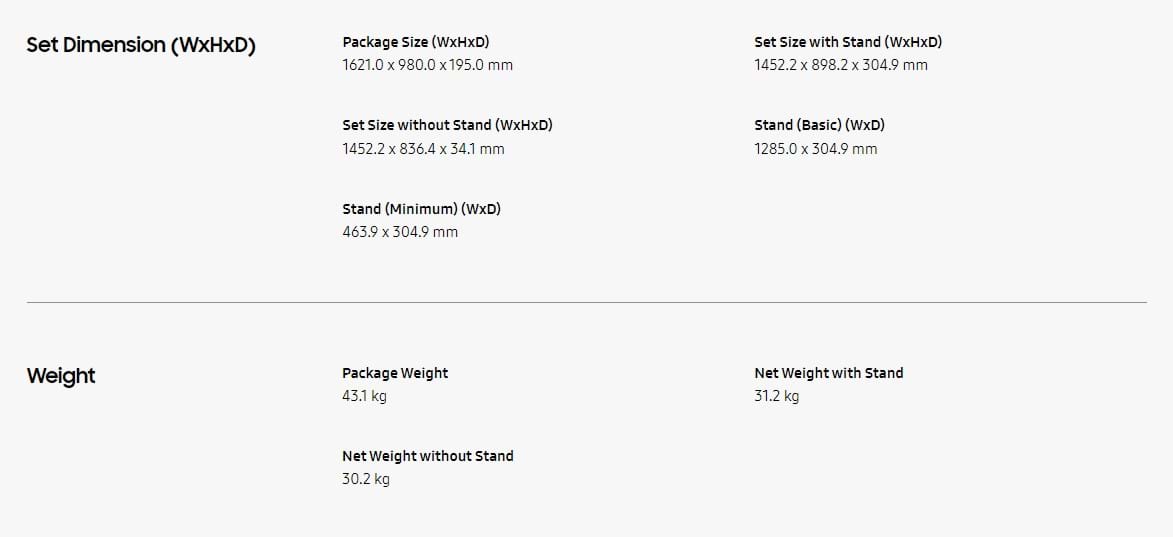Click the Weight section heading
Viewport: 1173px width, 537px height.
pyautogui.click(x=61, y=376)
